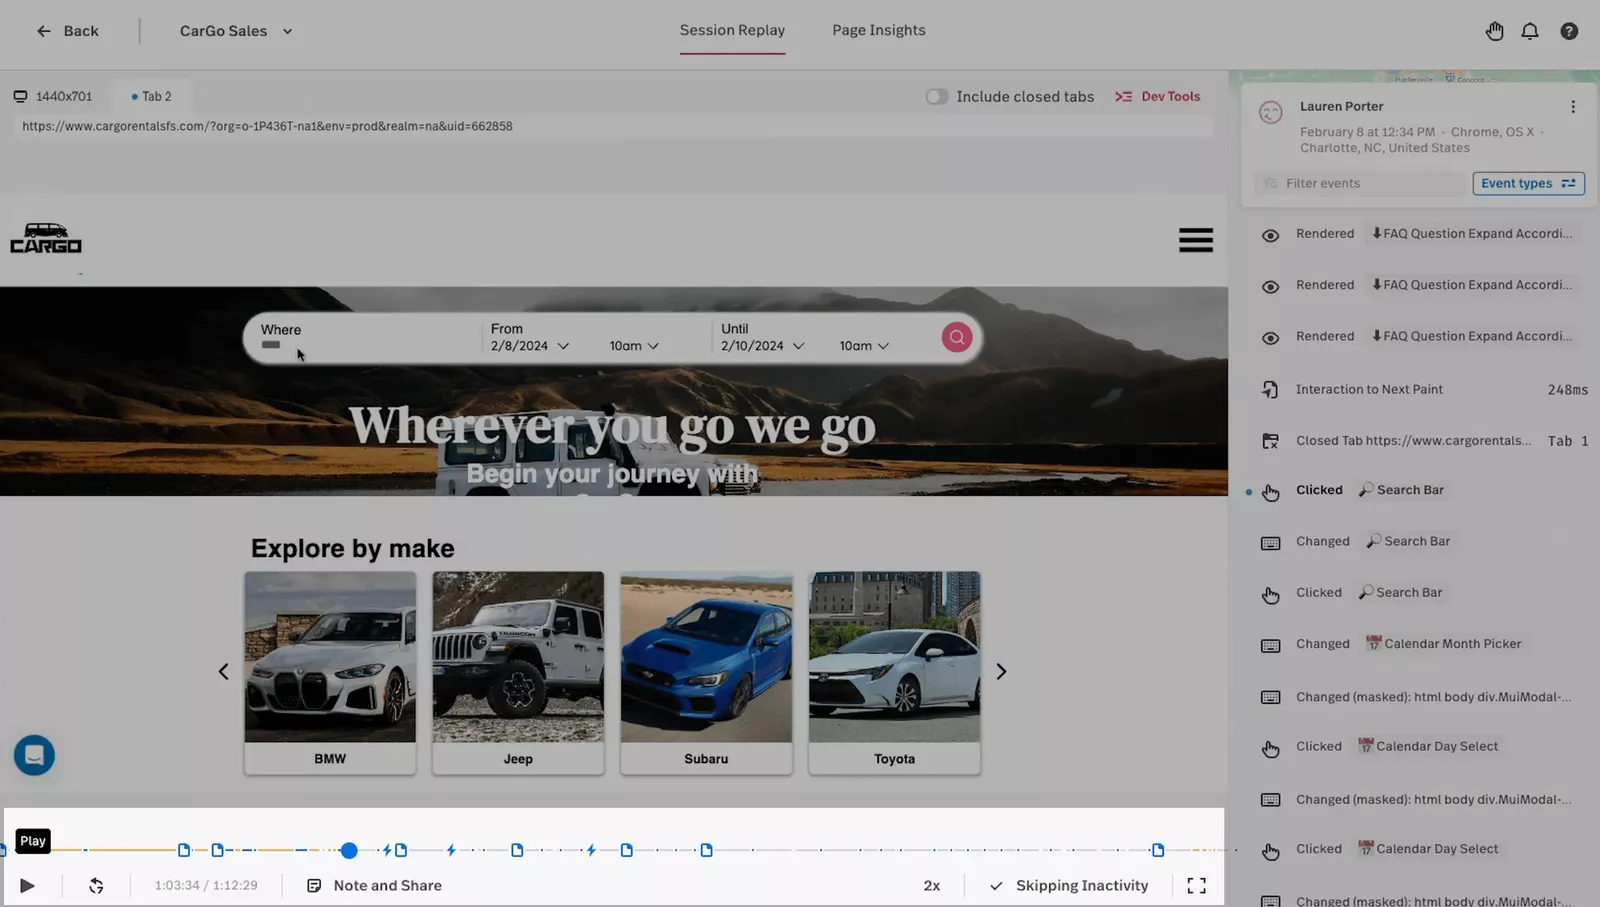Screen dimensions: 1600x907
Task: Click the red search magnifier button
Action: (956, 337)
